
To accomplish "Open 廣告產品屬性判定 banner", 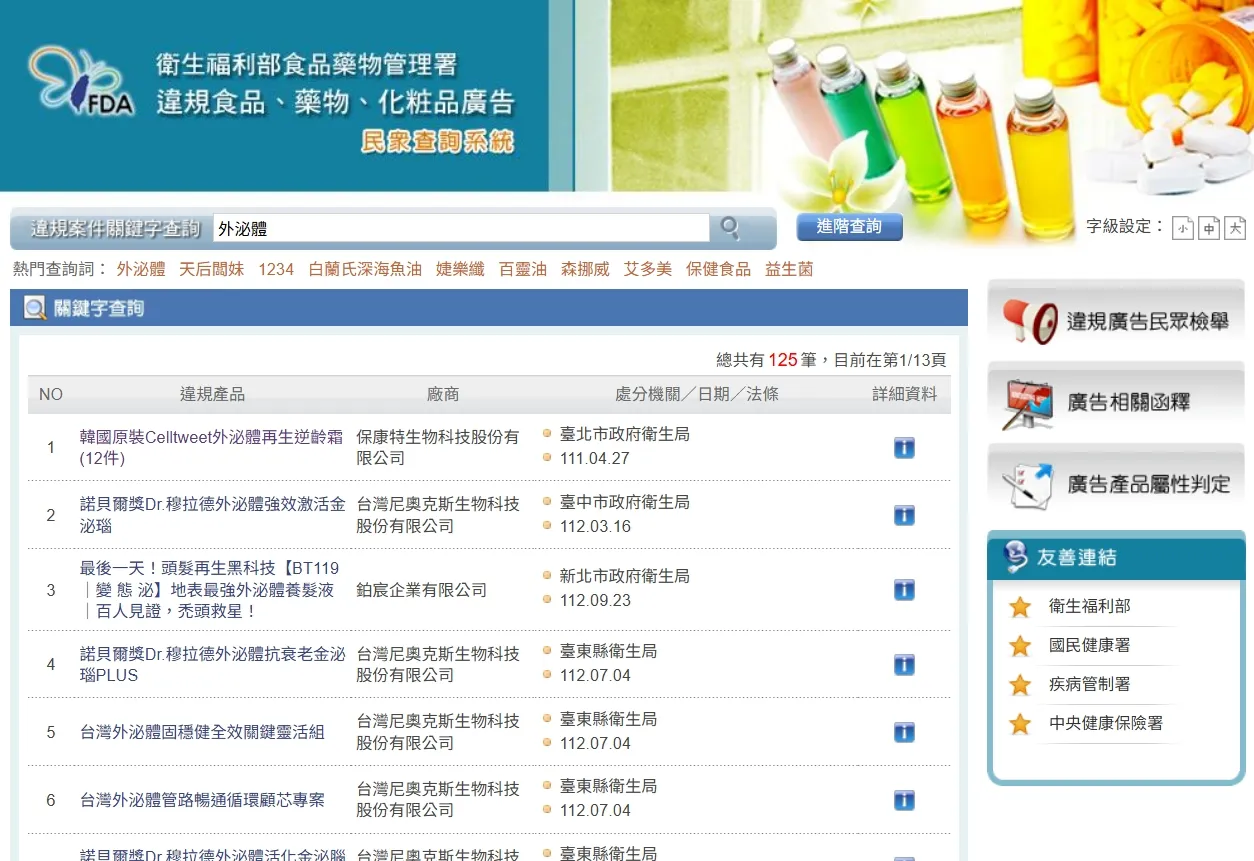I will (x=1116, y=484).
